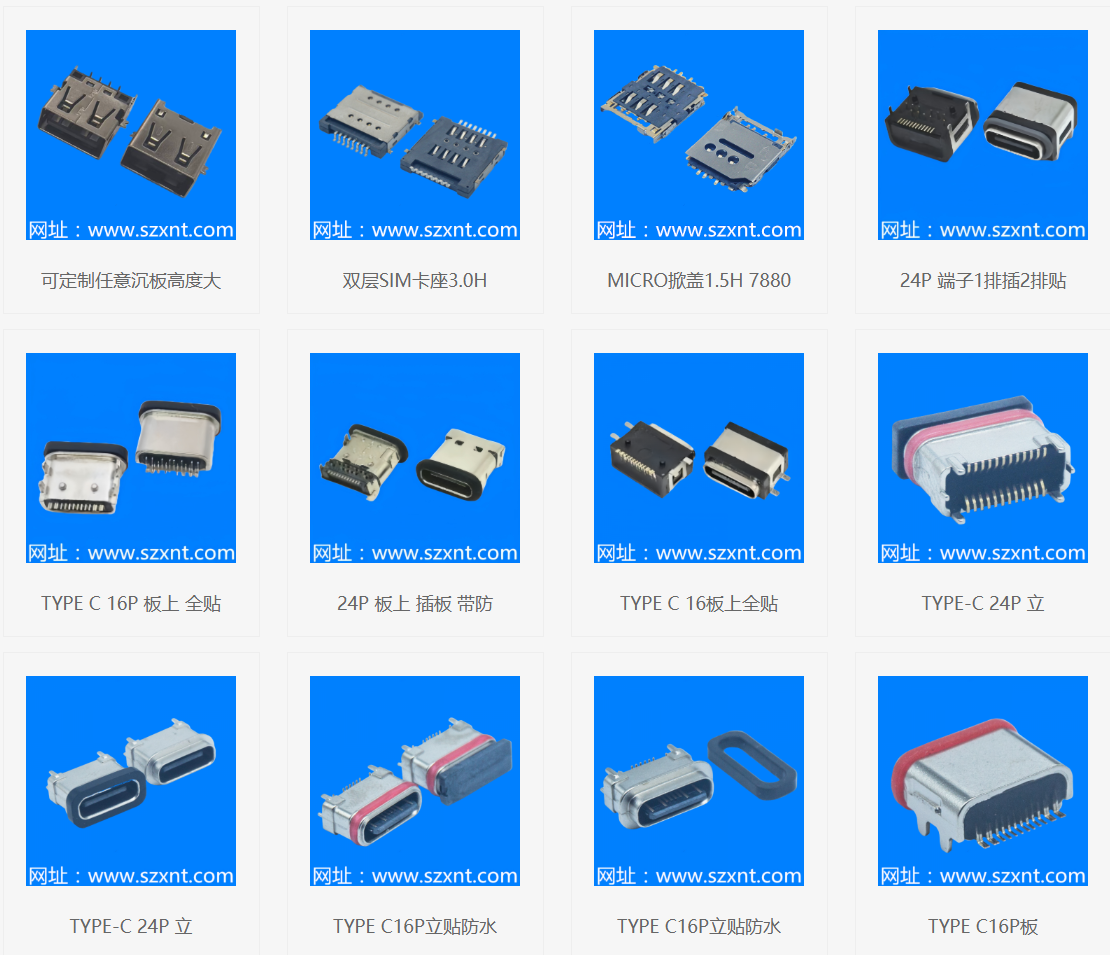Open TYPE C16P立贴防水 photo with loose black gasket
The width and height of the screenshot is (1110, 955).
(x=699, y=781)
